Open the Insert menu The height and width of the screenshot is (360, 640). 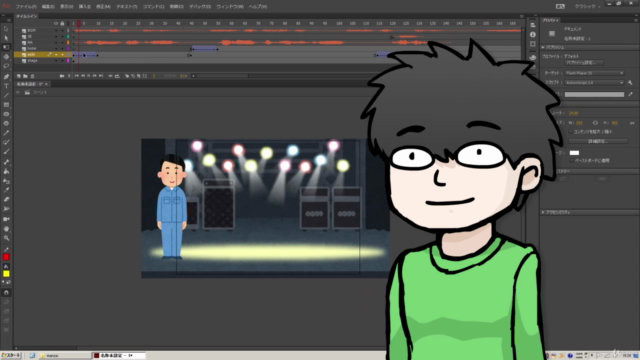(84, 7)
